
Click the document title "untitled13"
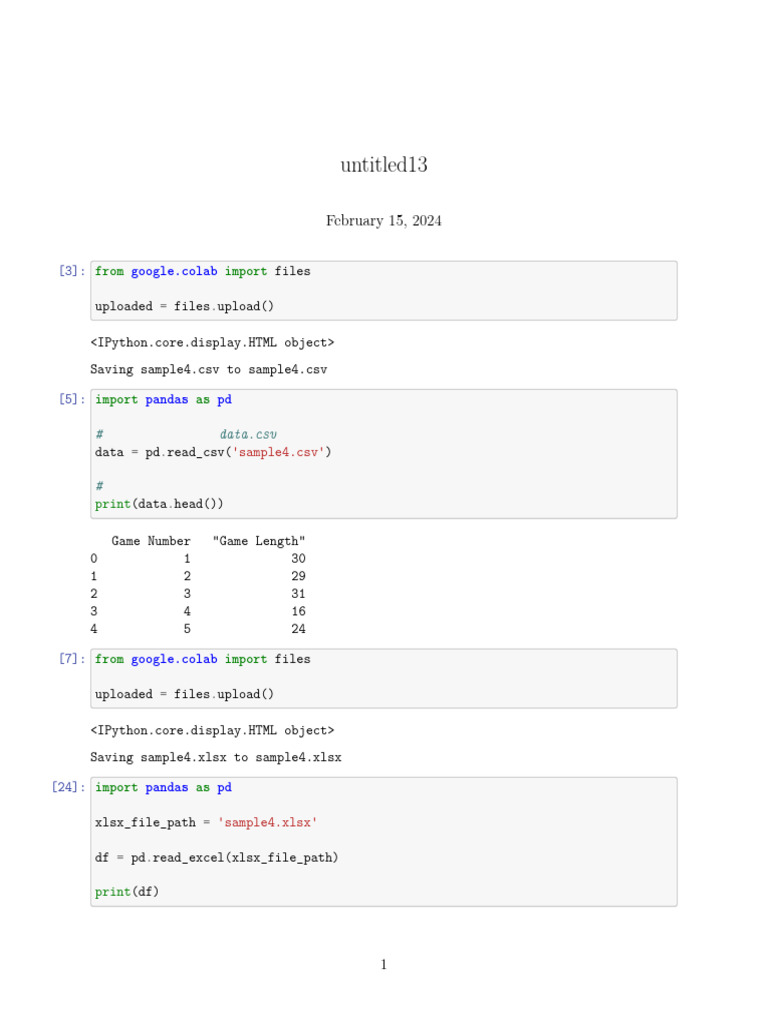(384, 165)
